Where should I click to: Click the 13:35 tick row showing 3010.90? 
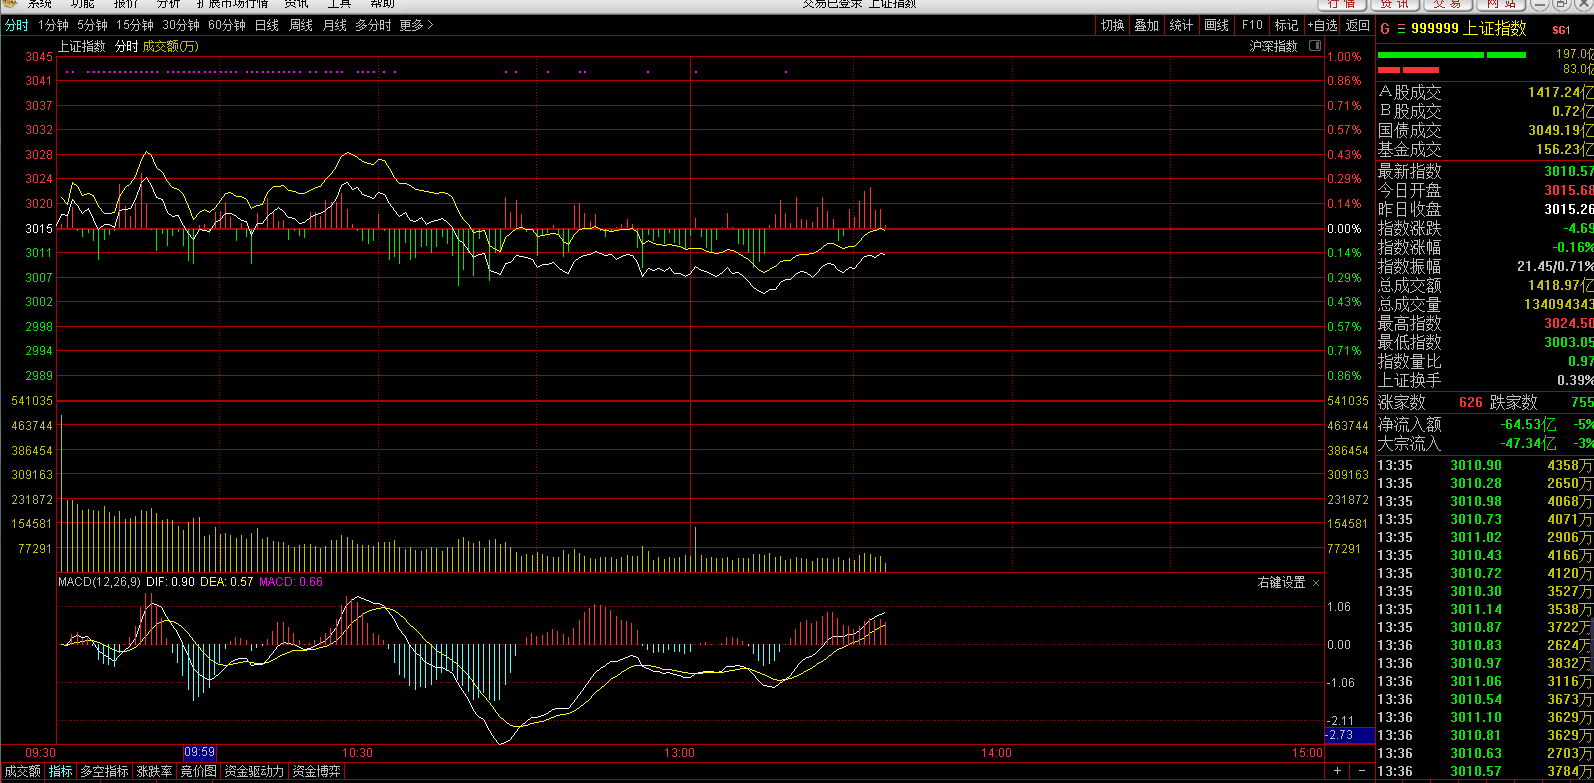coord(1485,465)
